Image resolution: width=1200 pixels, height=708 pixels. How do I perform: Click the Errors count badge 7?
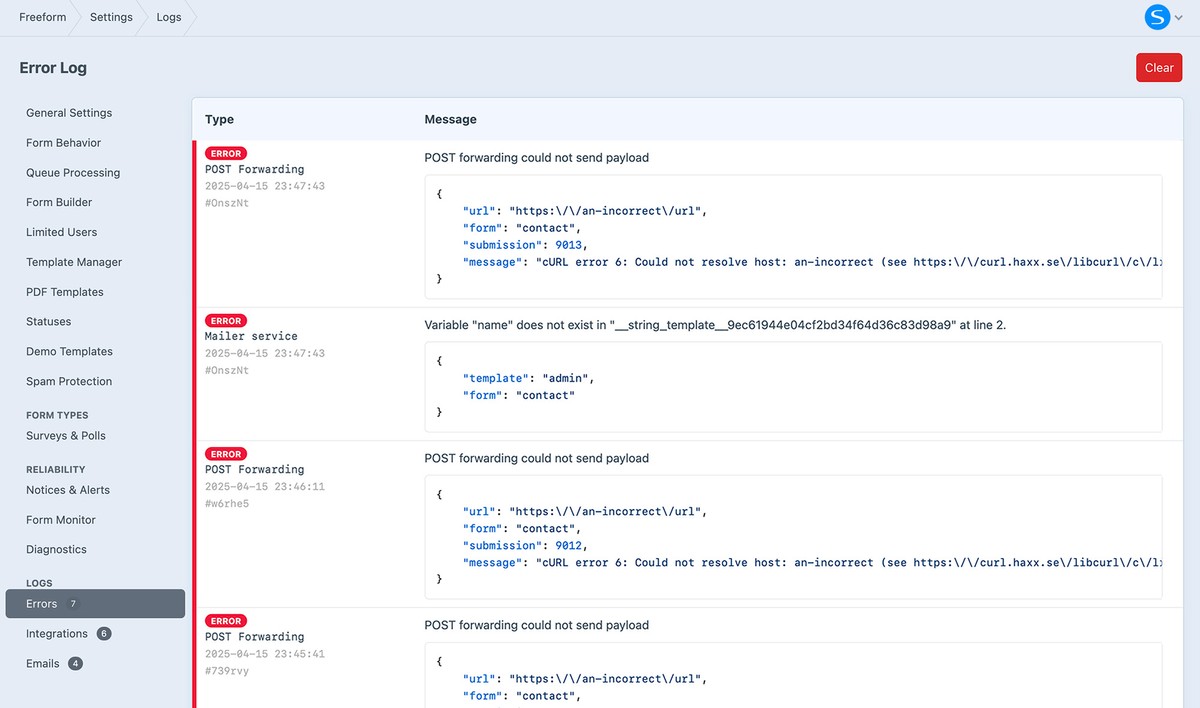pos(73,604)
